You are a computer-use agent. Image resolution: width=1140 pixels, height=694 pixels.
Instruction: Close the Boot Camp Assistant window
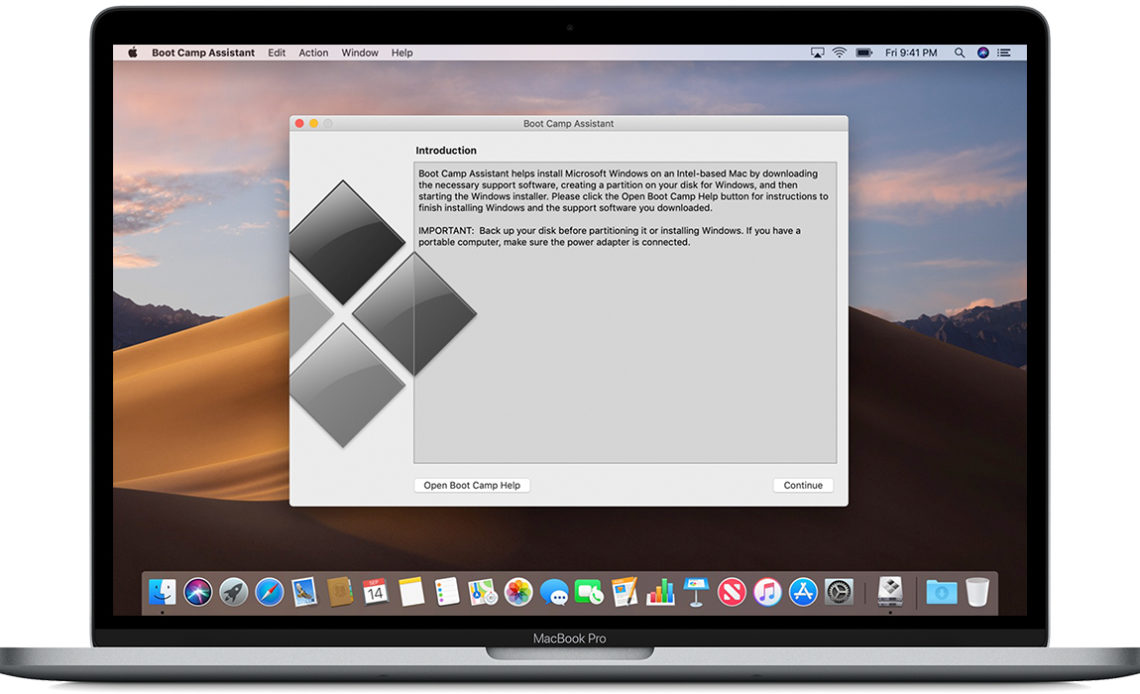300,124
